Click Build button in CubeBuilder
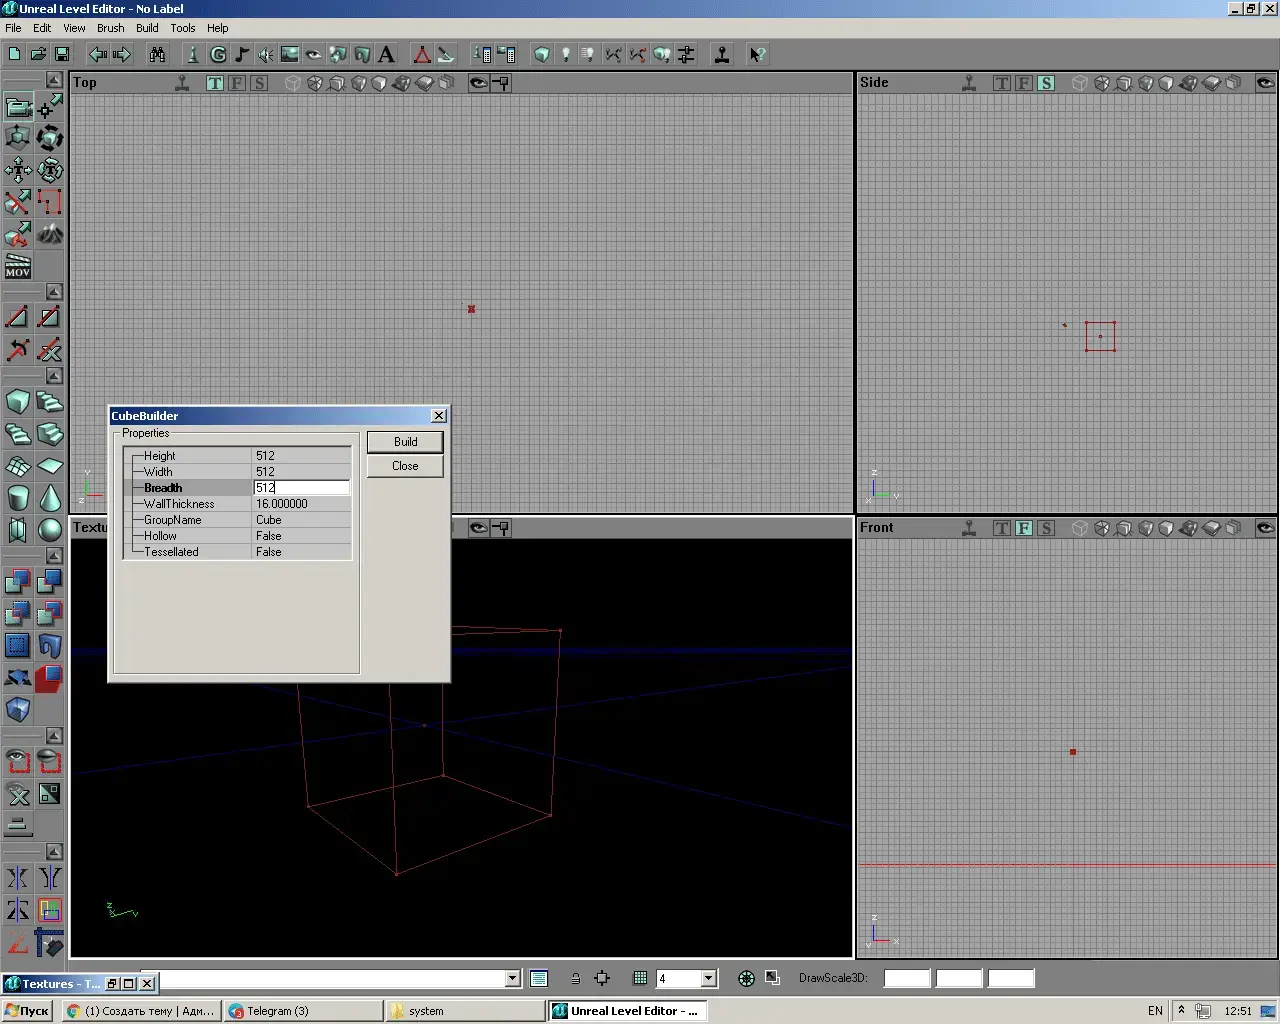The width and height of the screenshot is (1280, 1024). click(405, 442)
